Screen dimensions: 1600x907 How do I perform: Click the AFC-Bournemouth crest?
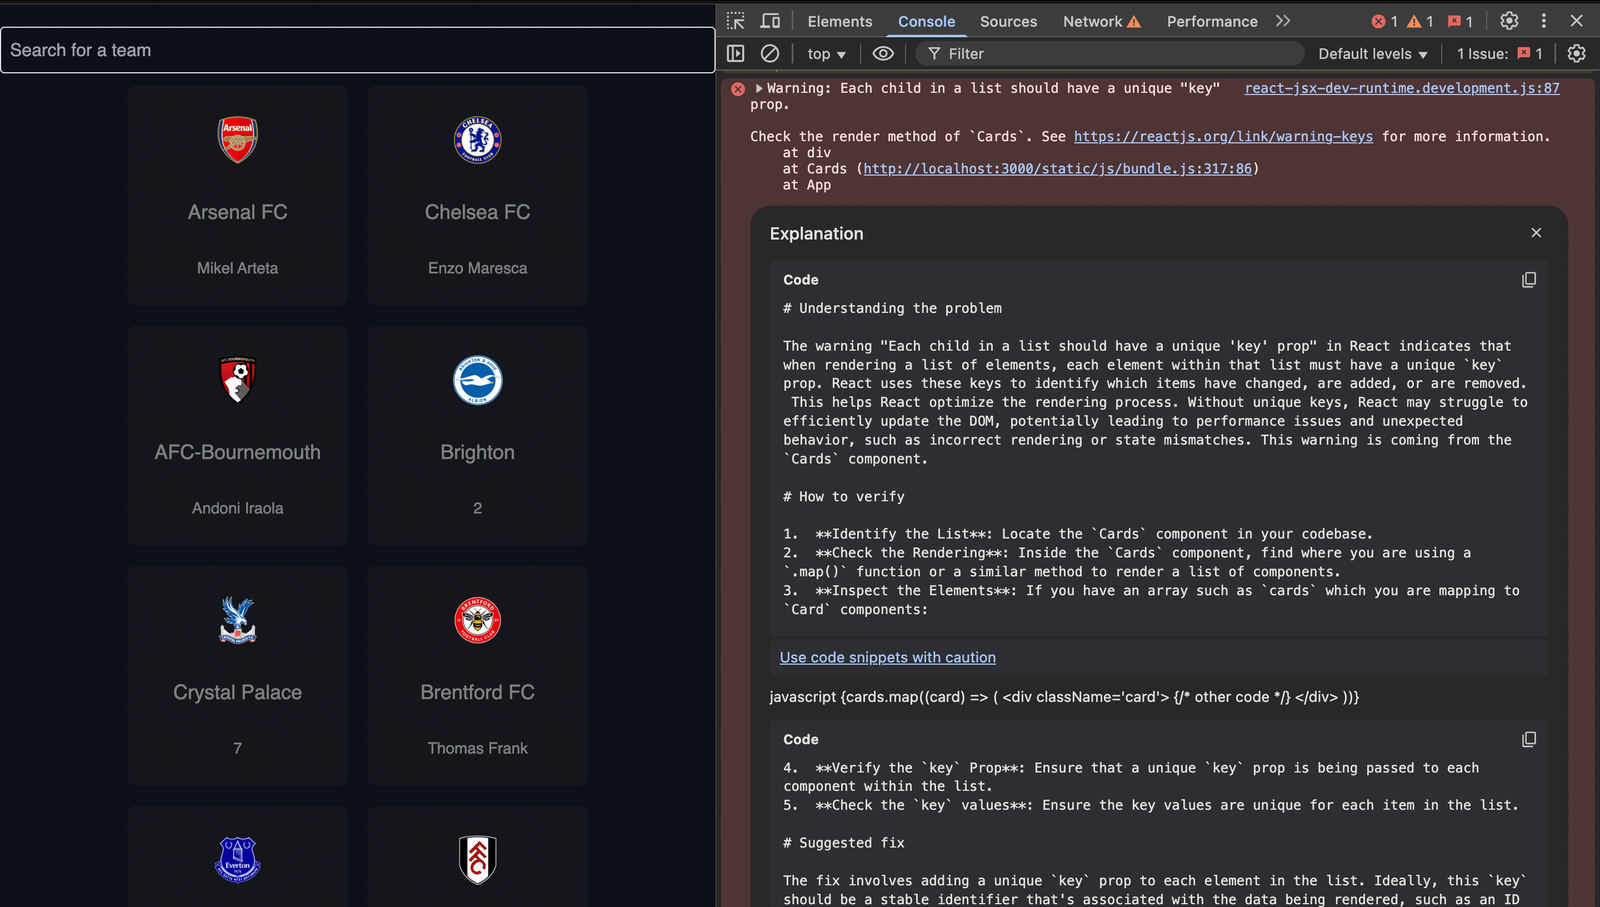click(238, 380)
